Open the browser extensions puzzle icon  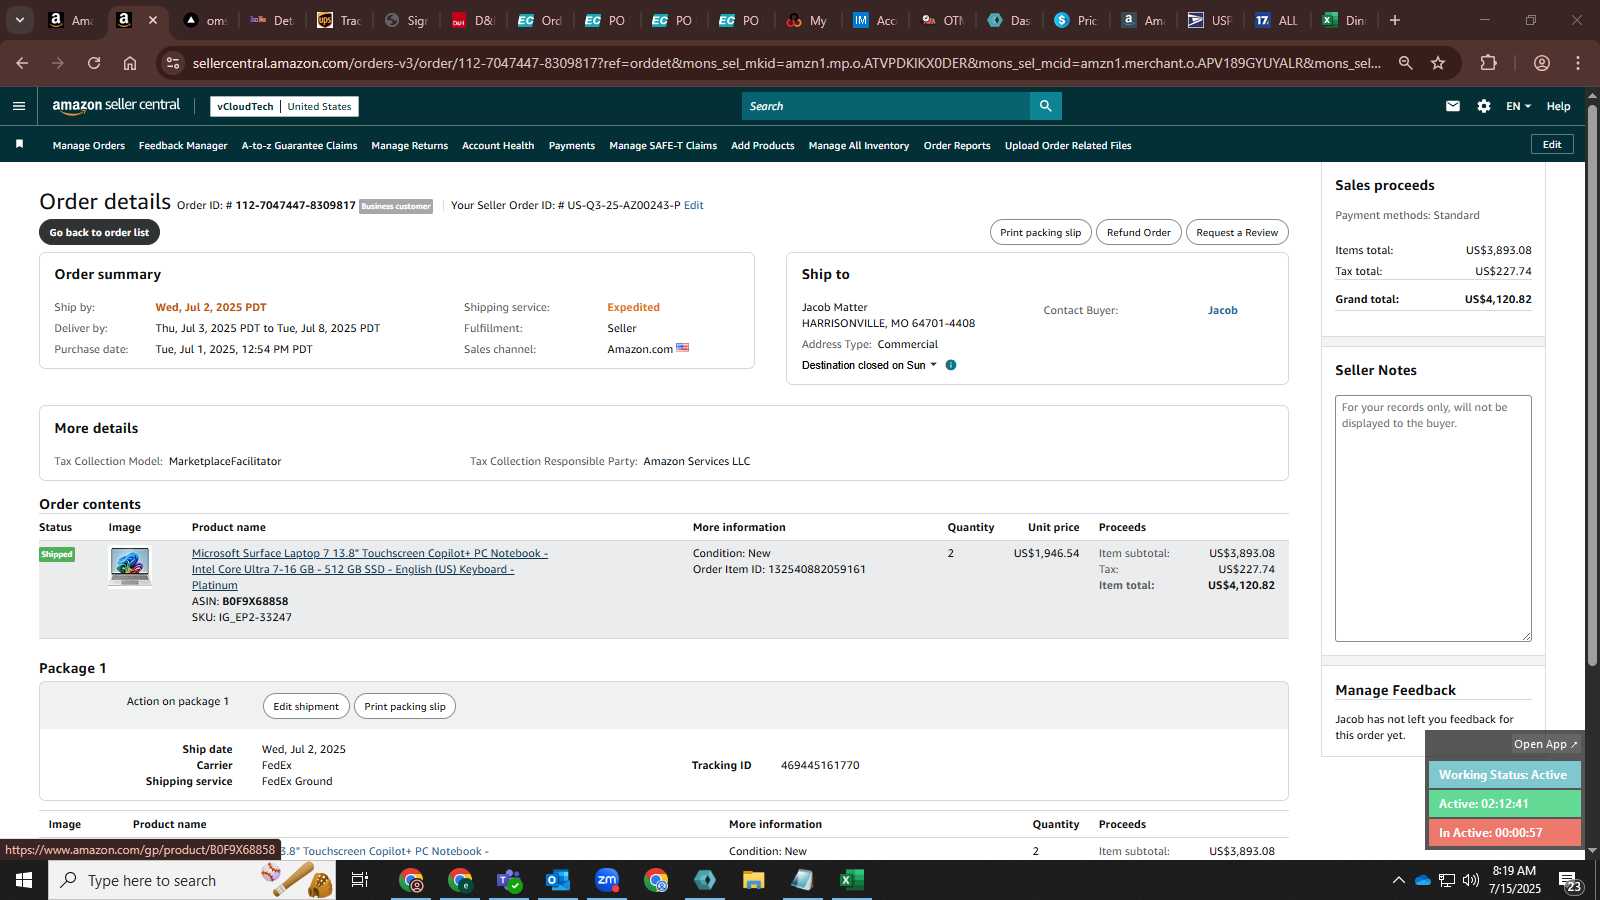click(1488, 63)
